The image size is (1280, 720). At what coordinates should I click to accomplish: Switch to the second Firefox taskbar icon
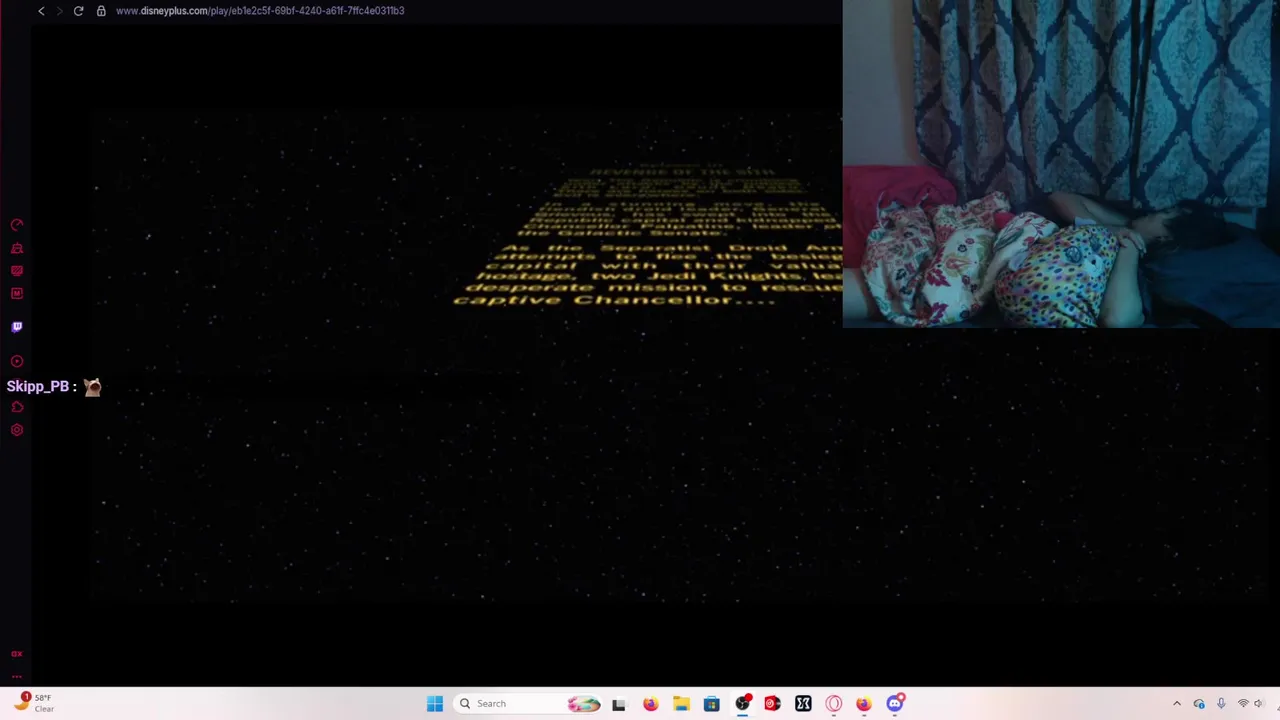(864, 704)
